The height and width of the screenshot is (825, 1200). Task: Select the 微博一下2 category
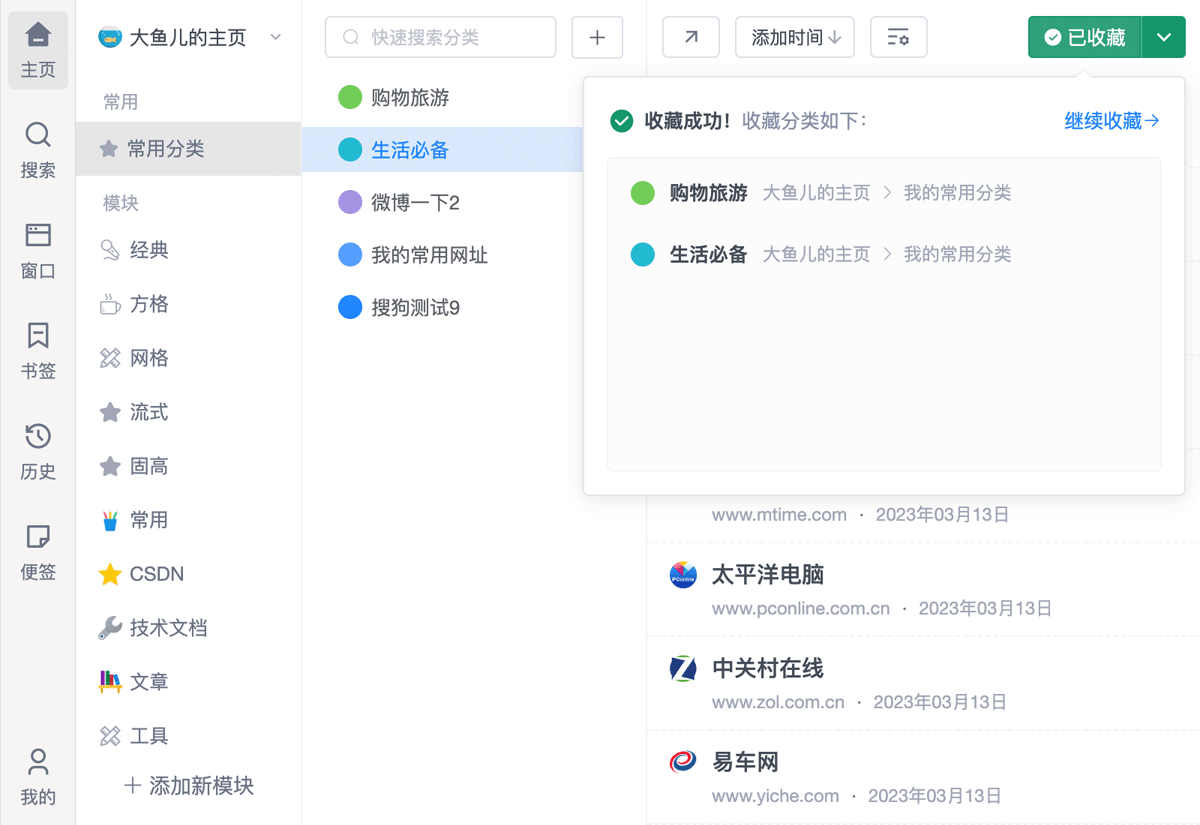(x=442, y=203)
